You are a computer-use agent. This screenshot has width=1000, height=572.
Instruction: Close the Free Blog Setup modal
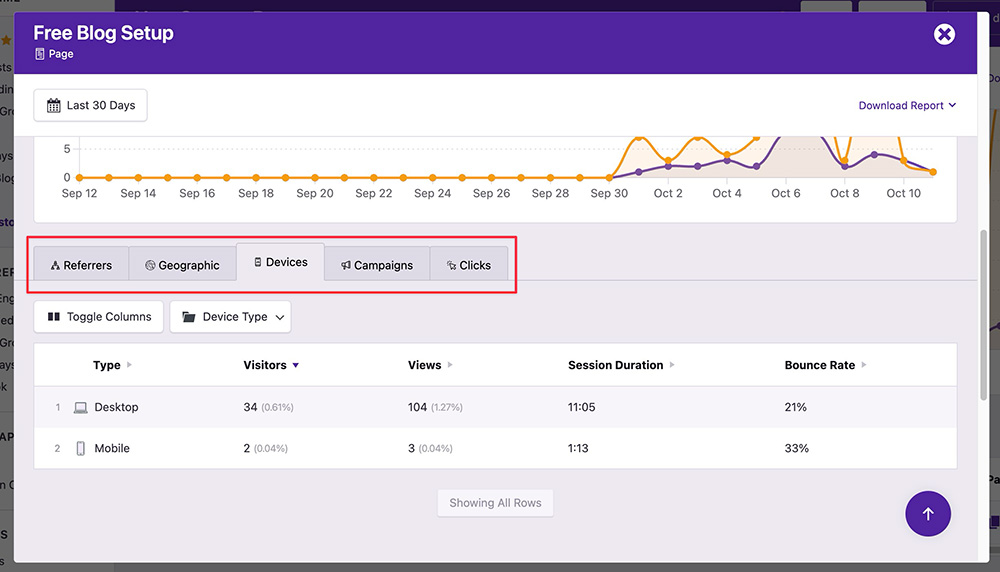[x=944, y=35]
